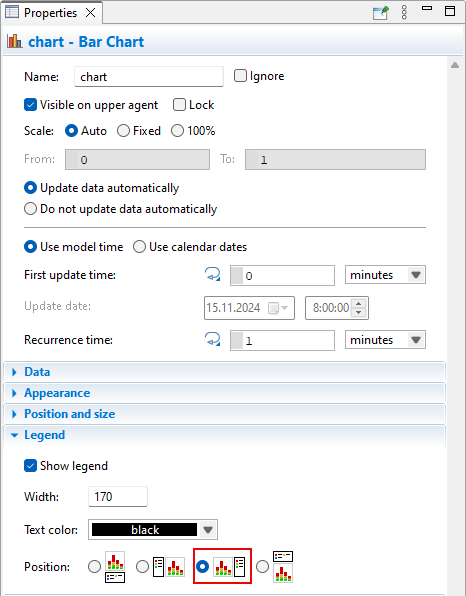Open First update time minutes dropdown
This screenshot has width=466, height=596.
point(385,274)
